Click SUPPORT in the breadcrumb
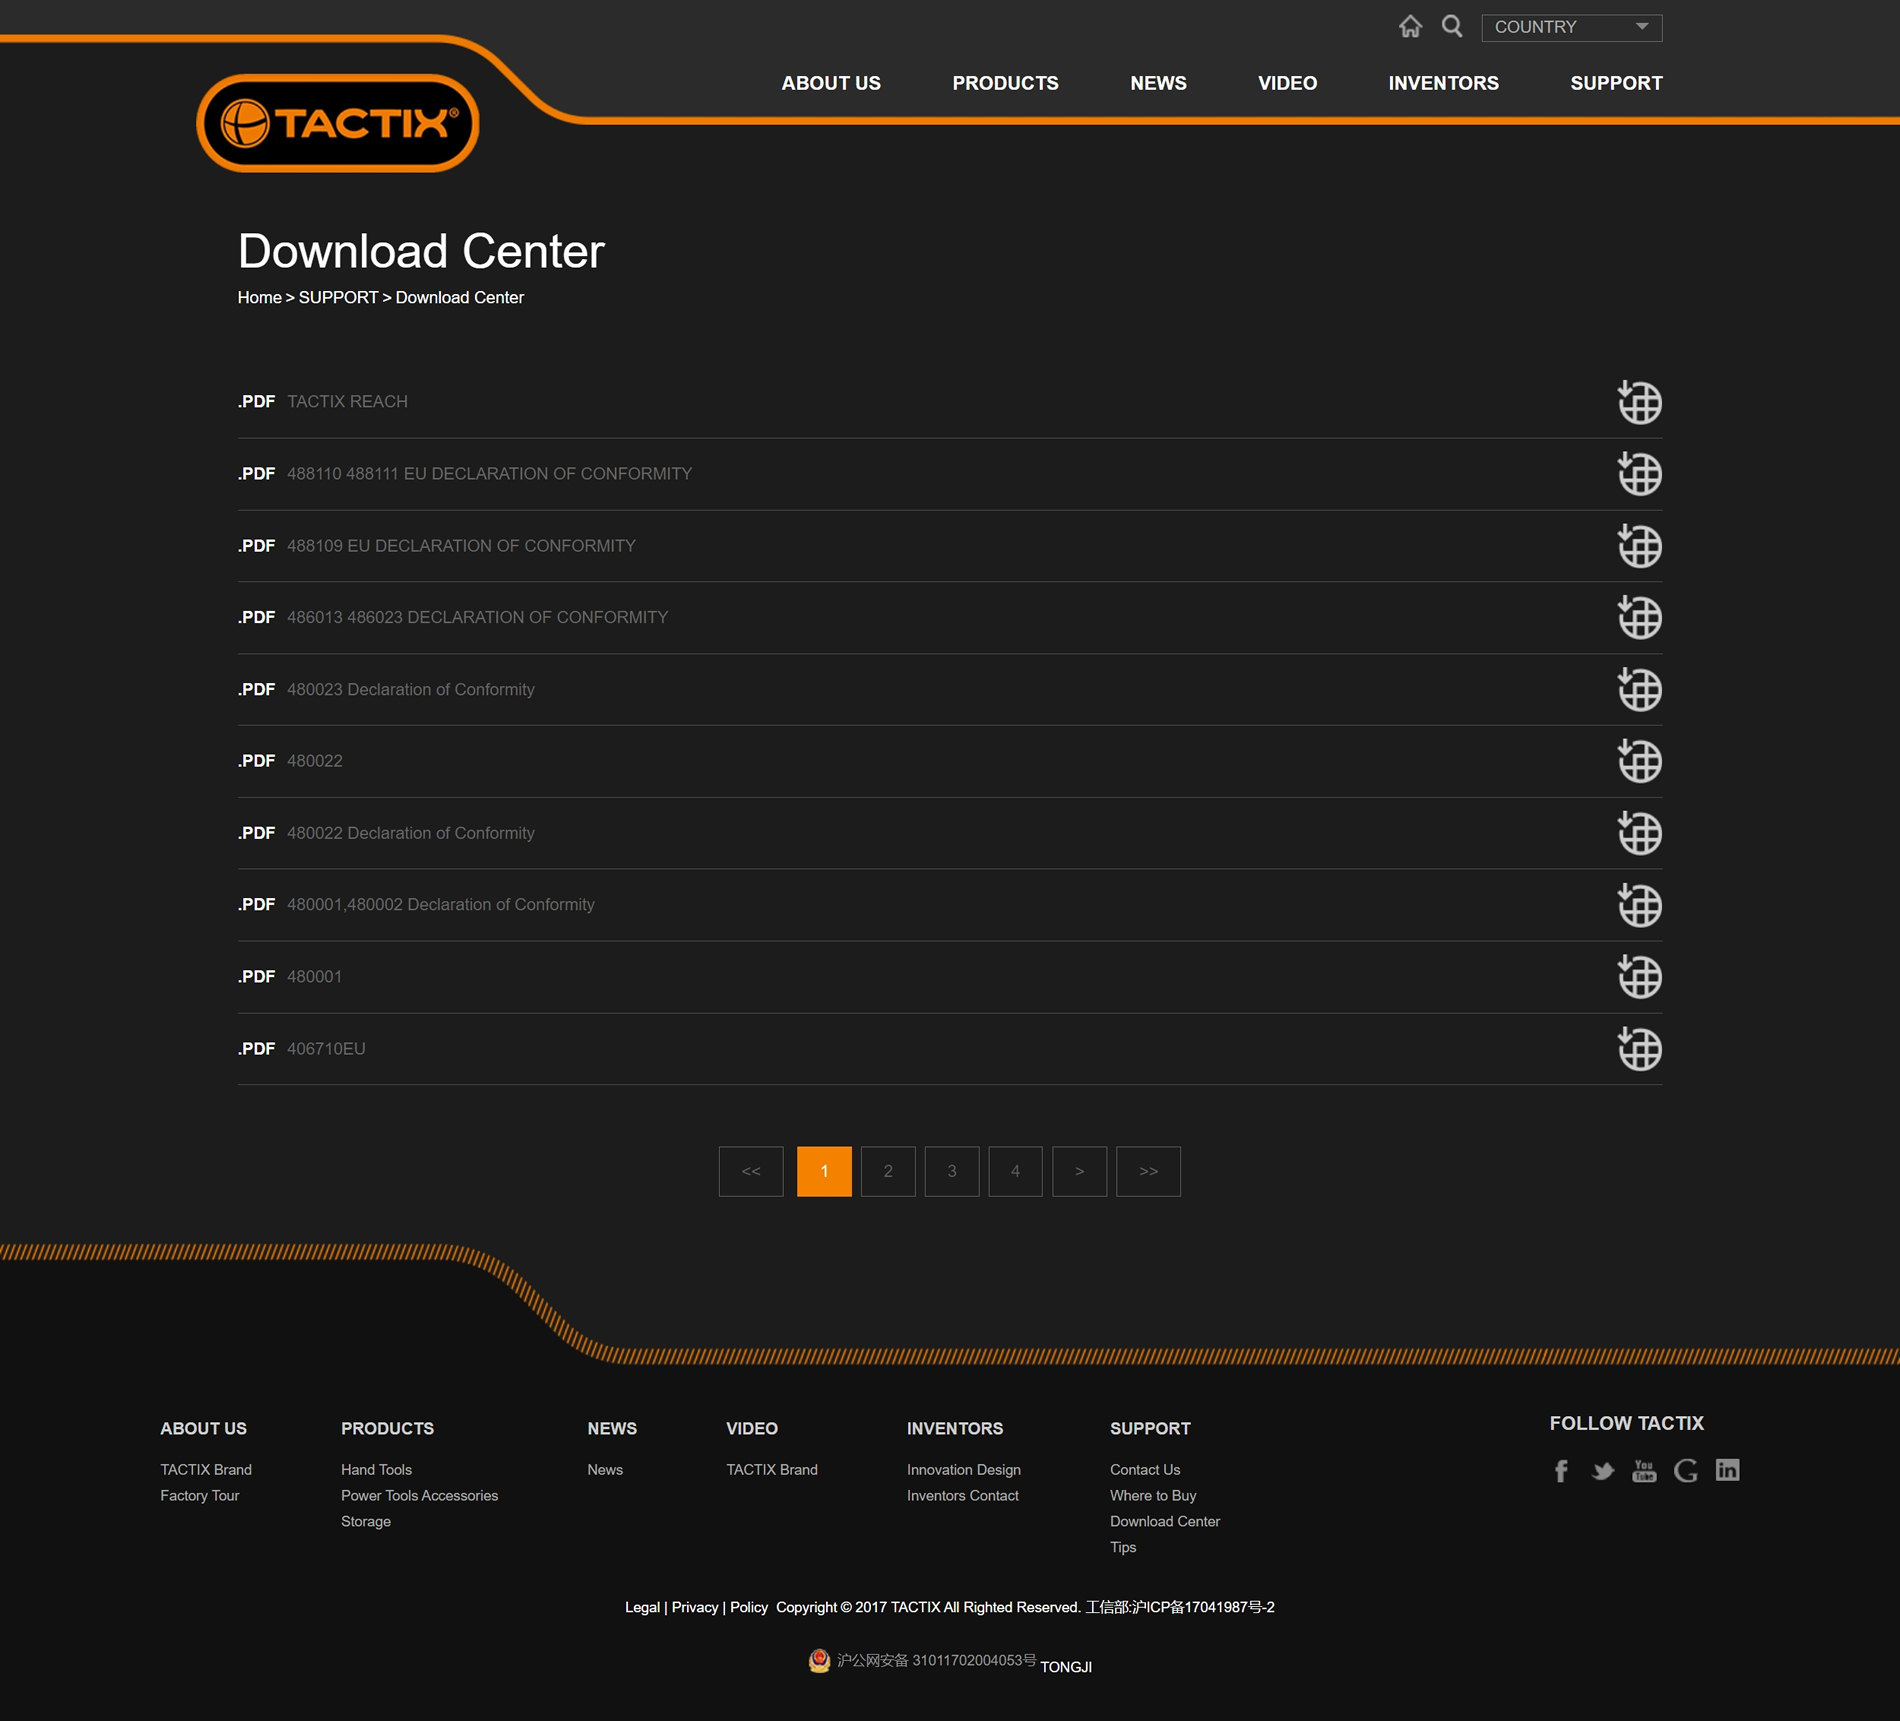This screenshot has height=1721, width=1900. [x=338, y=298]
